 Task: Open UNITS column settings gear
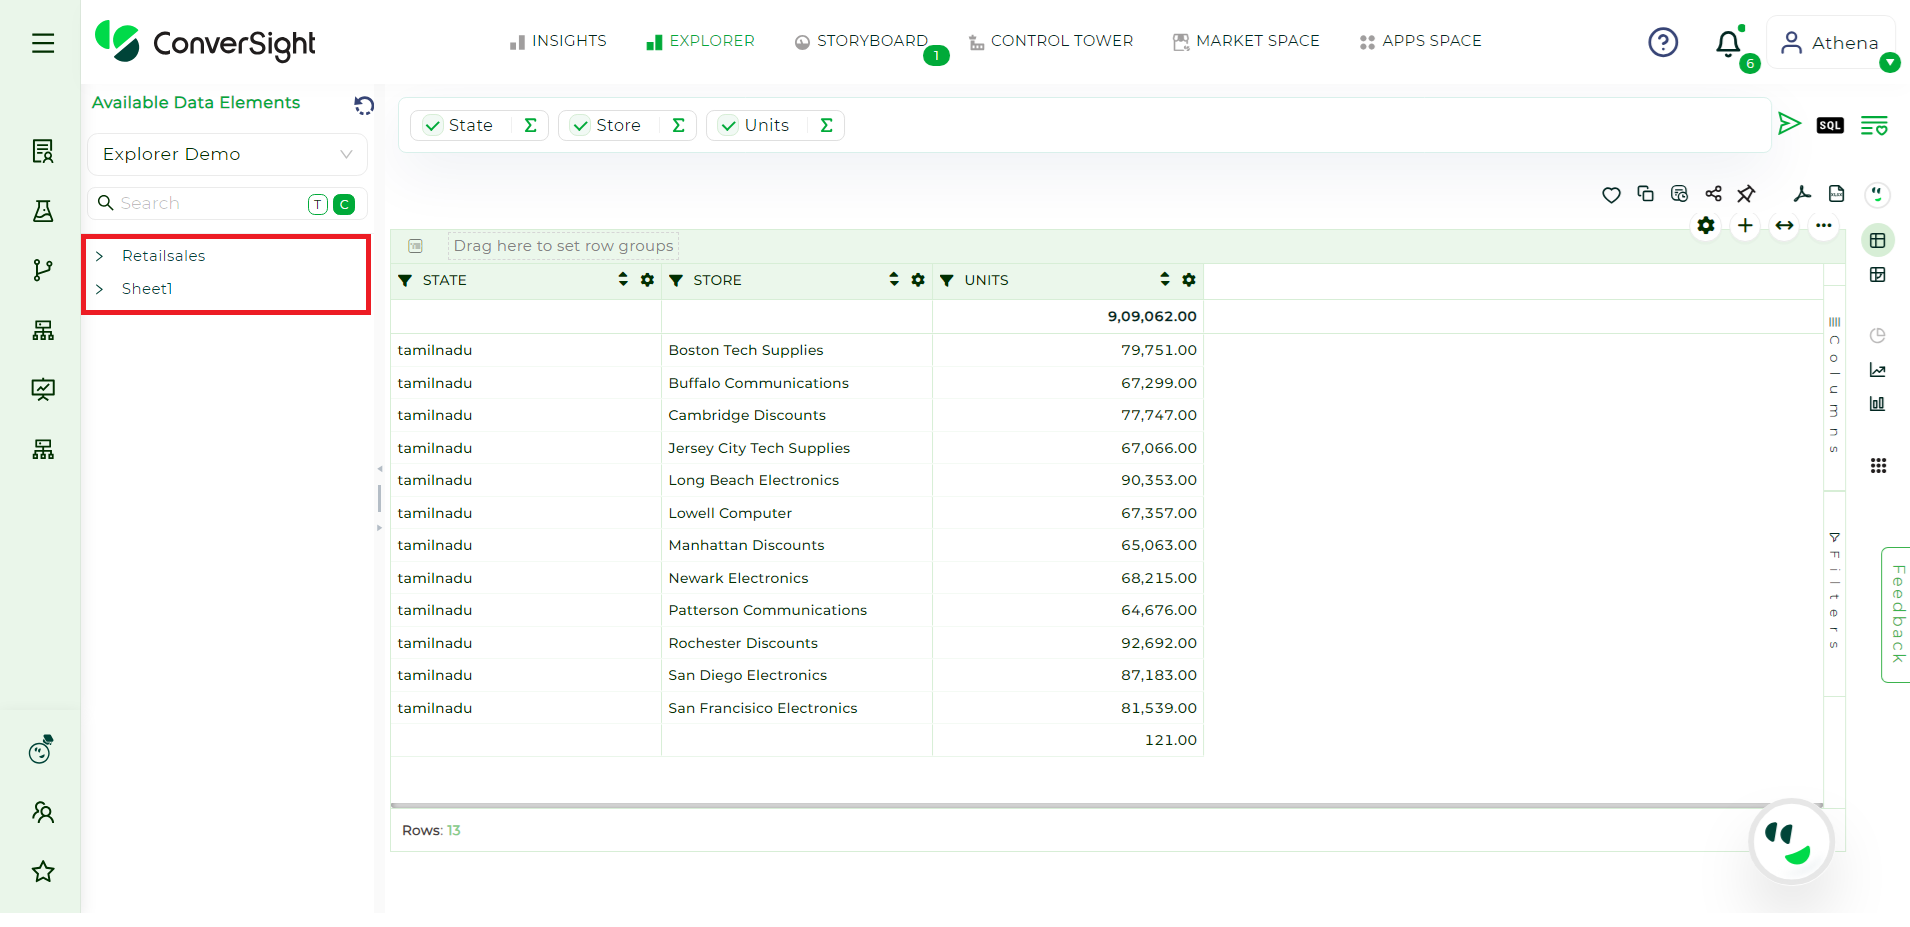click(x=1189, y=280)
